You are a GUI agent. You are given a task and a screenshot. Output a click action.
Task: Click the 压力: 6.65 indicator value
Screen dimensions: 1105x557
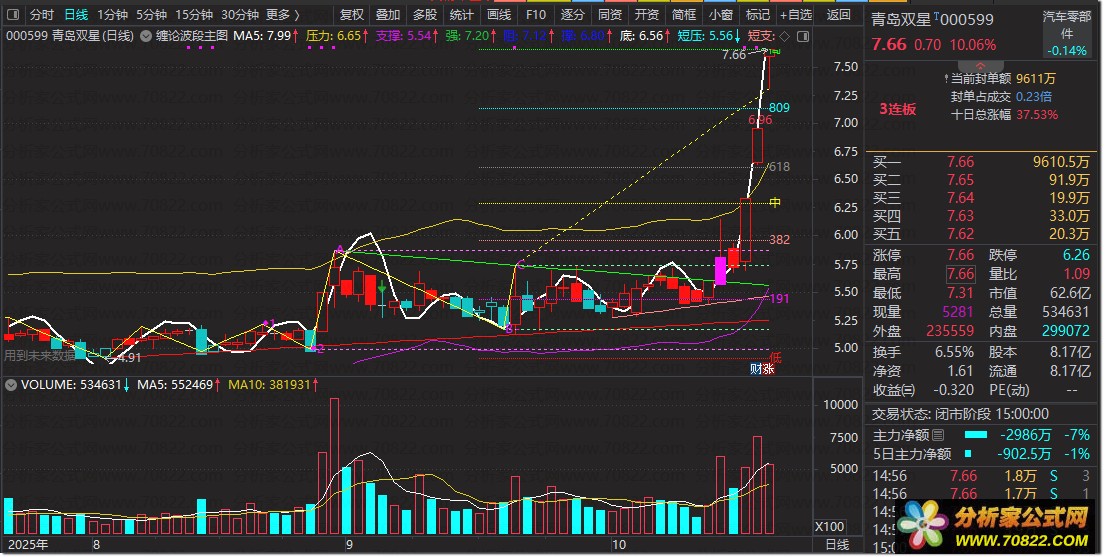click(337, 36)
